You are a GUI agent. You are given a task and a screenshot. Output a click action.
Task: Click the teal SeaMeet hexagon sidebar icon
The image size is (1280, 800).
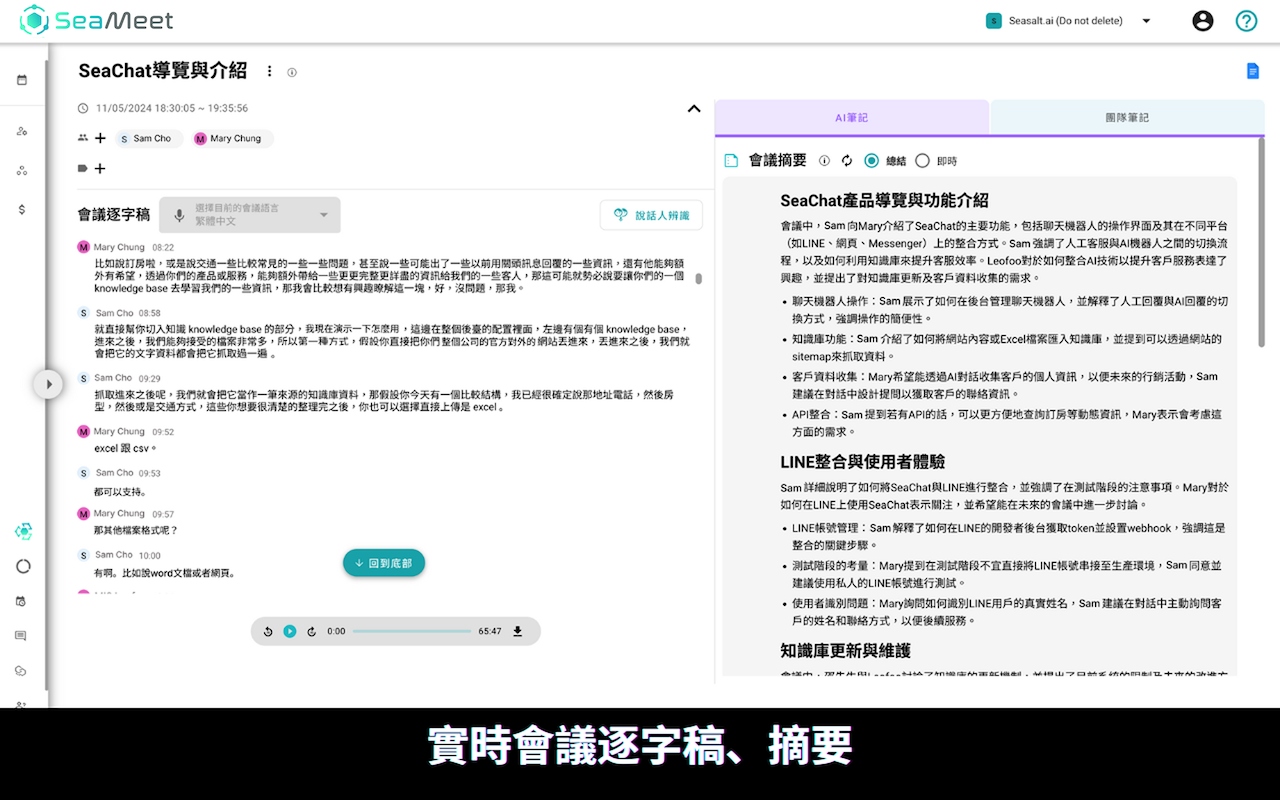23,531
